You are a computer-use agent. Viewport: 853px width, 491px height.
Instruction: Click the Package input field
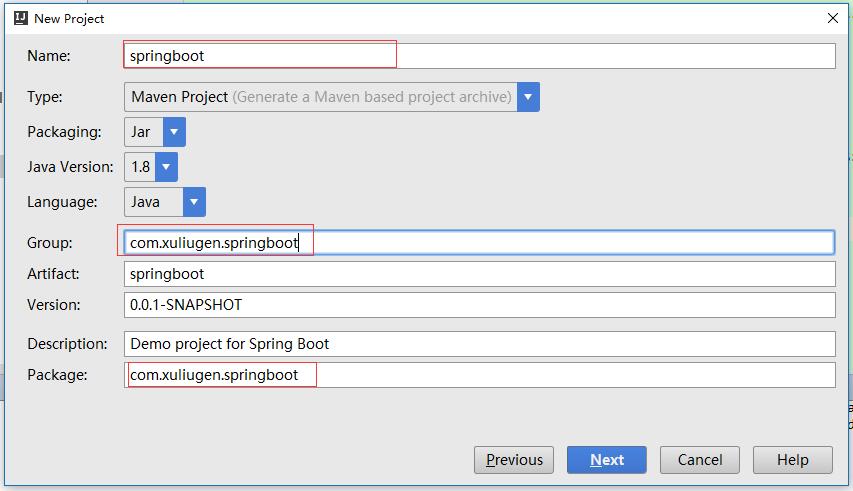click(x=479, y=375)
